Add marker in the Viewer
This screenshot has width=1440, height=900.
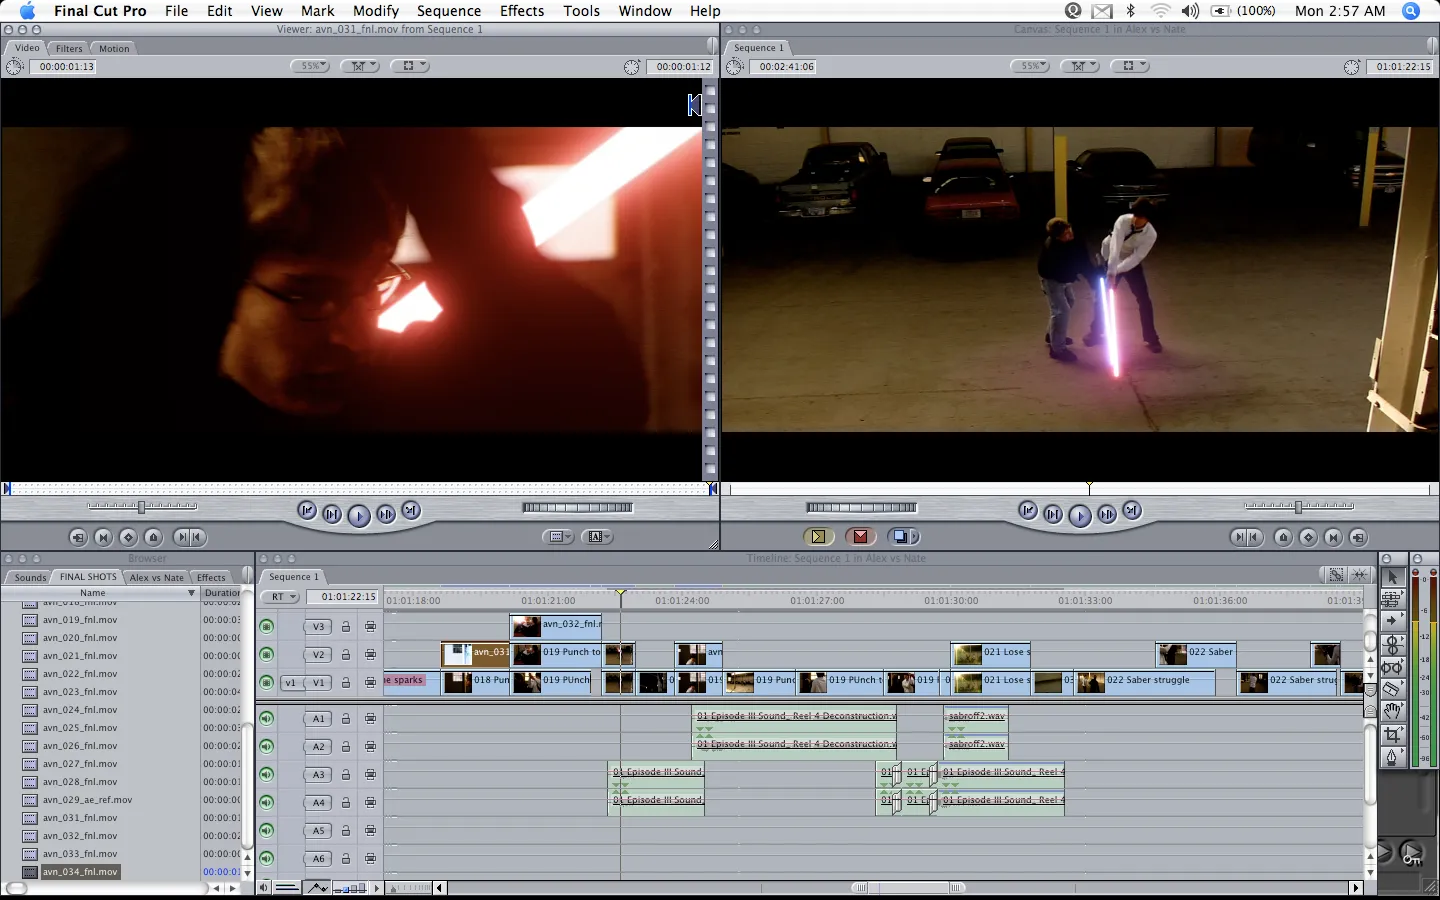click(x=153, y=537)
